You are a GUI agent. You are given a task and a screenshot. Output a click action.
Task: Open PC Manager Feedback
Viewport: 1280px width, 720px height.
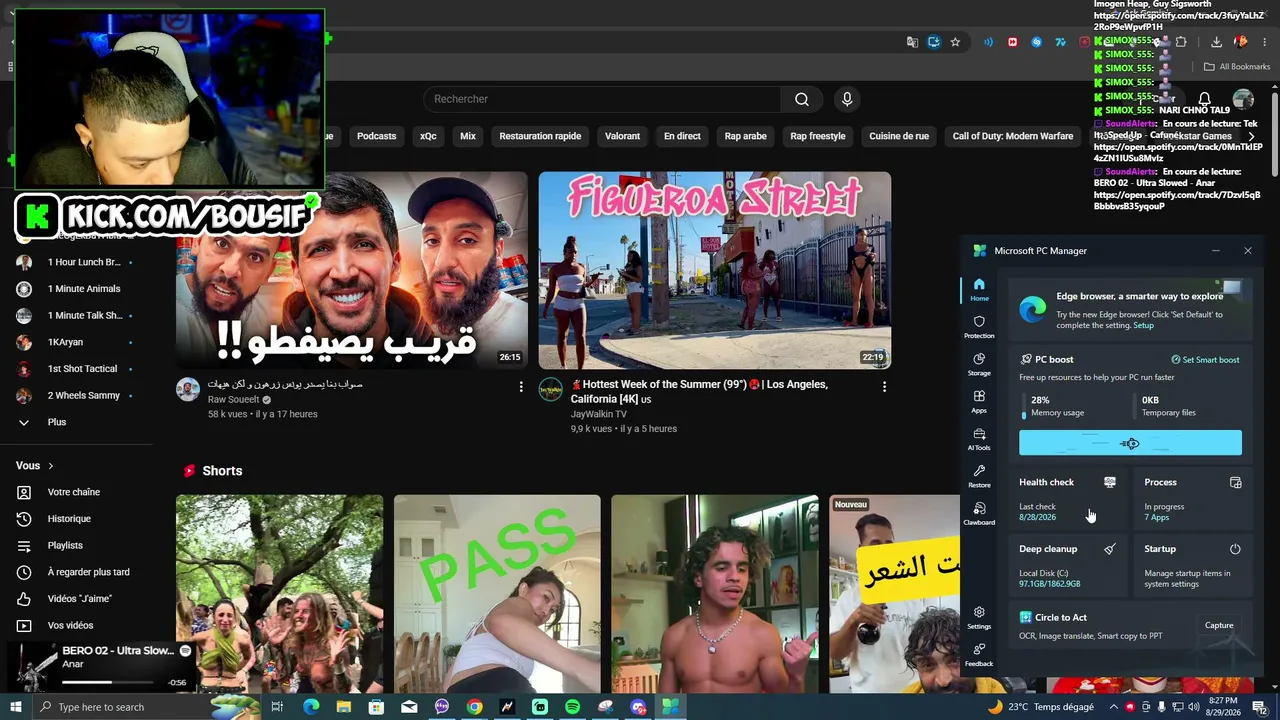[x=979, y=654]
